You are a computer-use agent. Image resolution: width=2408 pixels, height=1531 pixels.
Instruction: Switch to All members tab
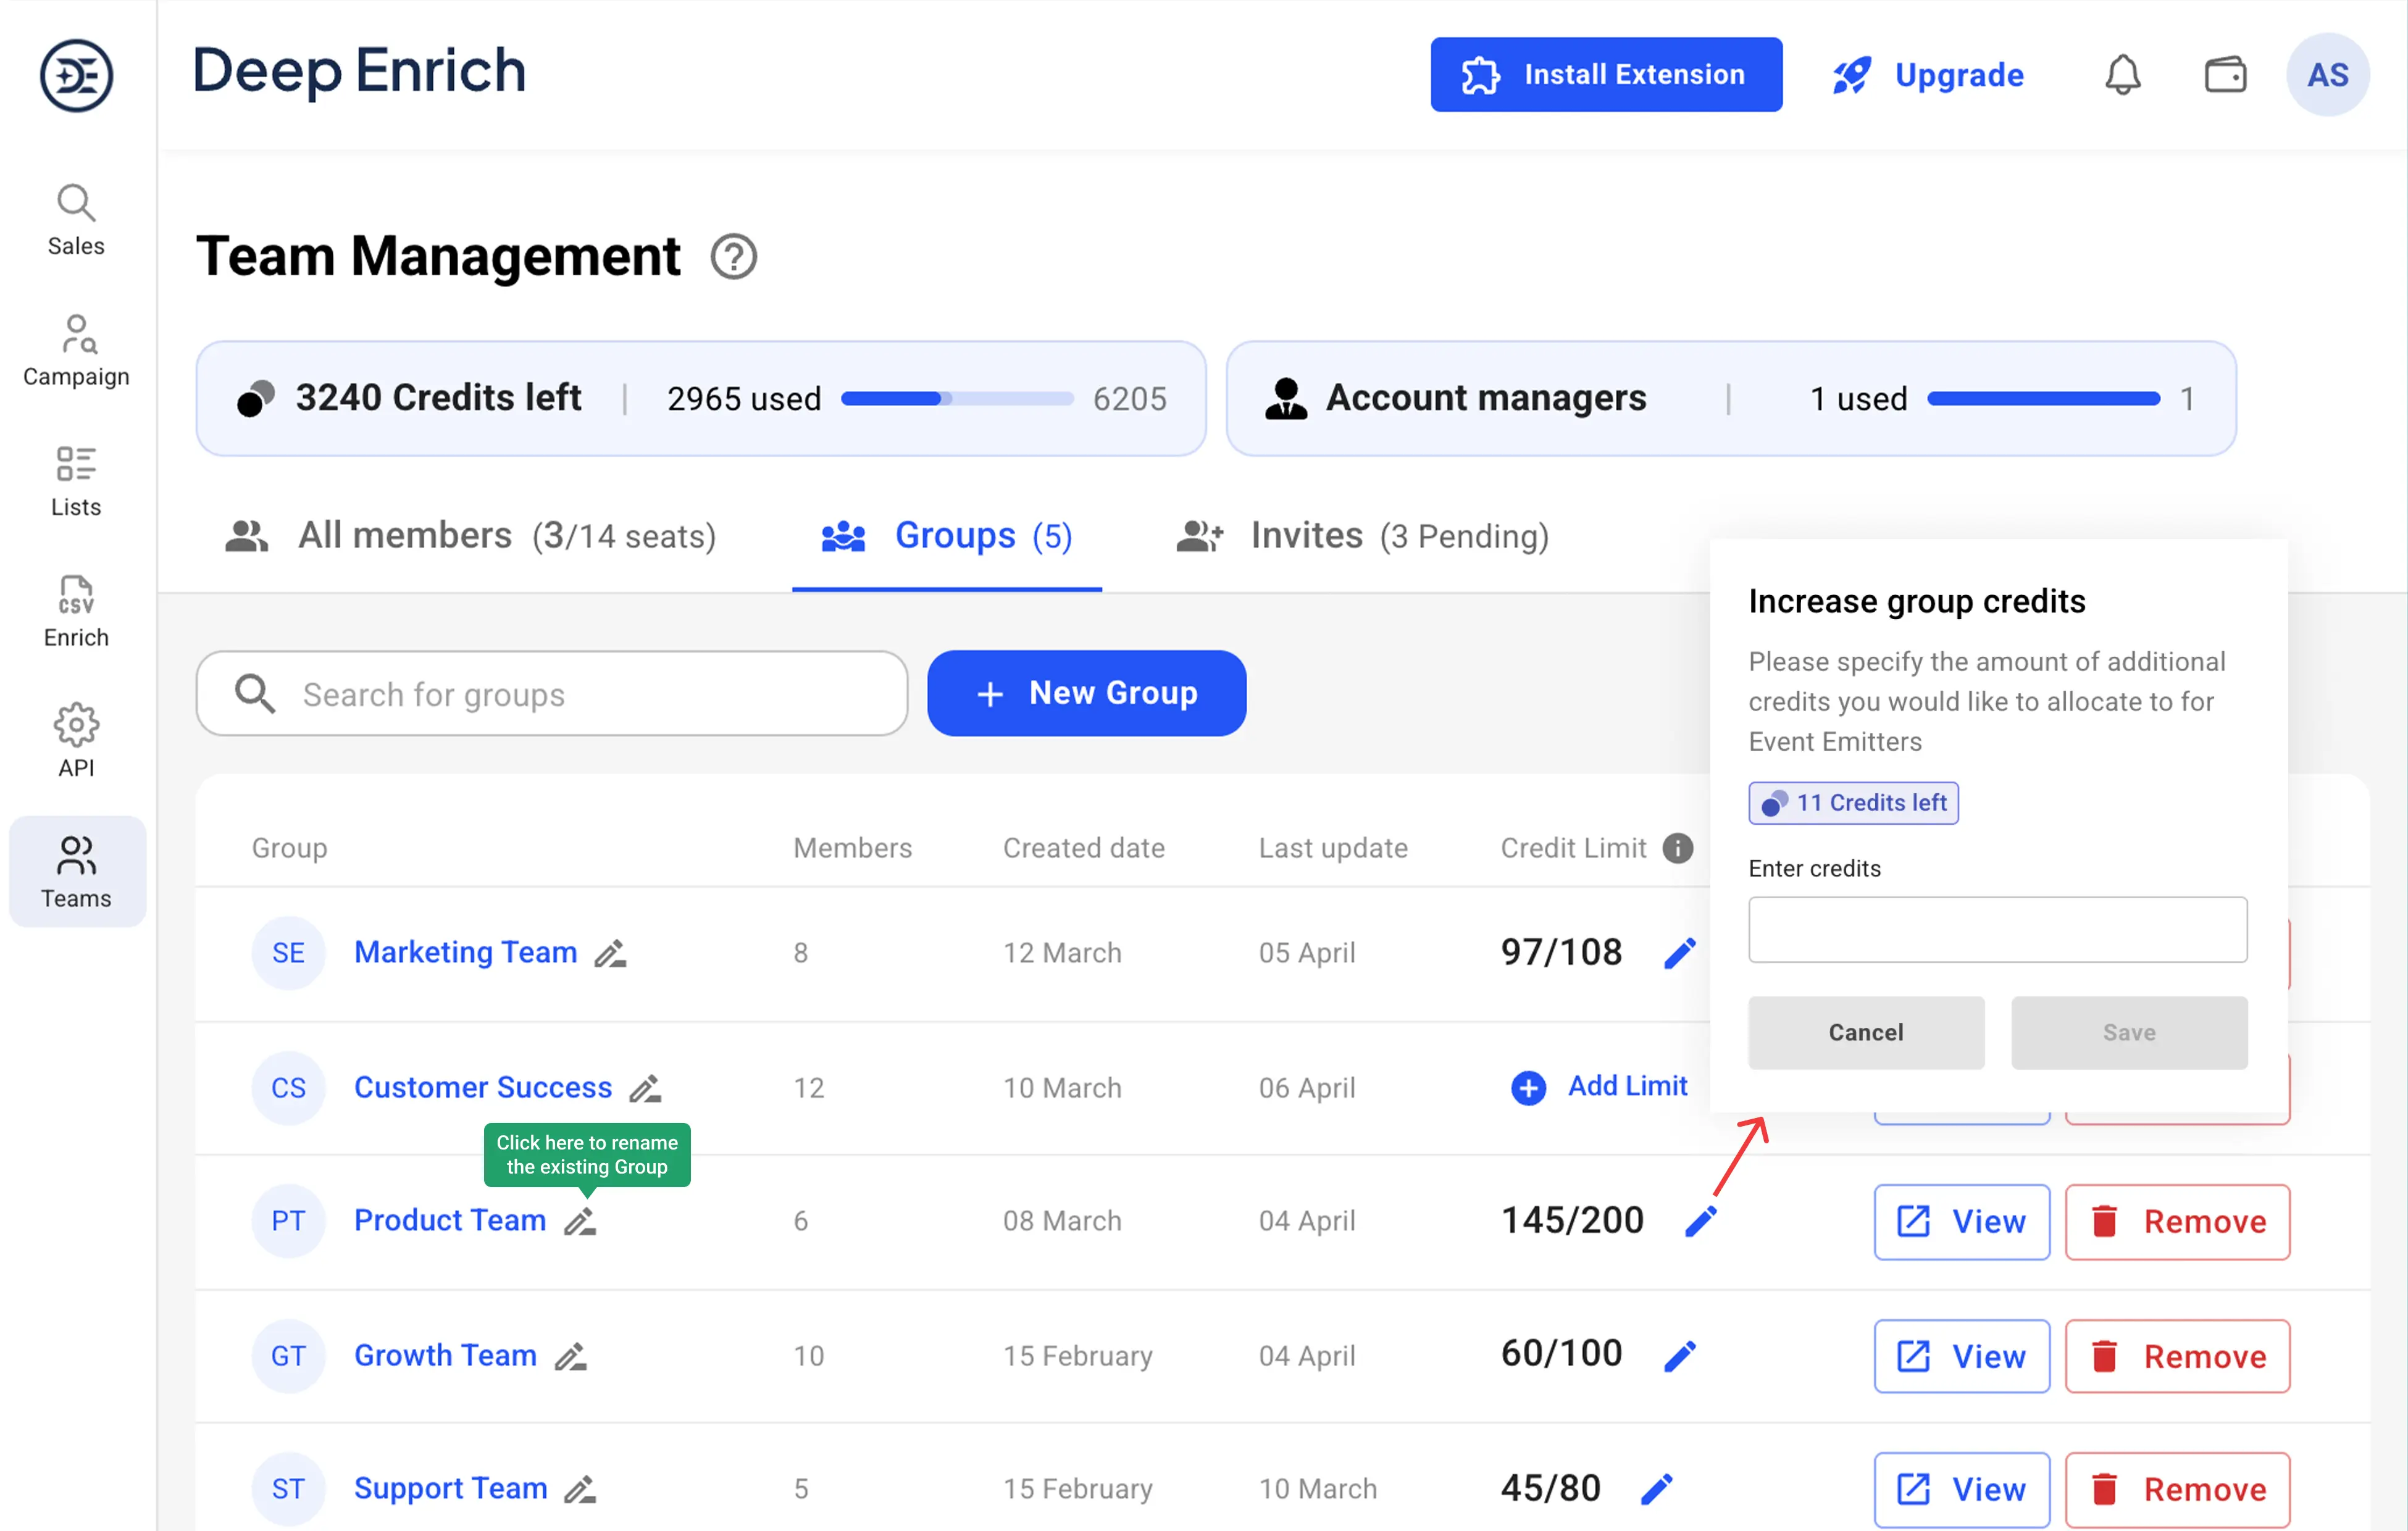[x=470, y=536]
